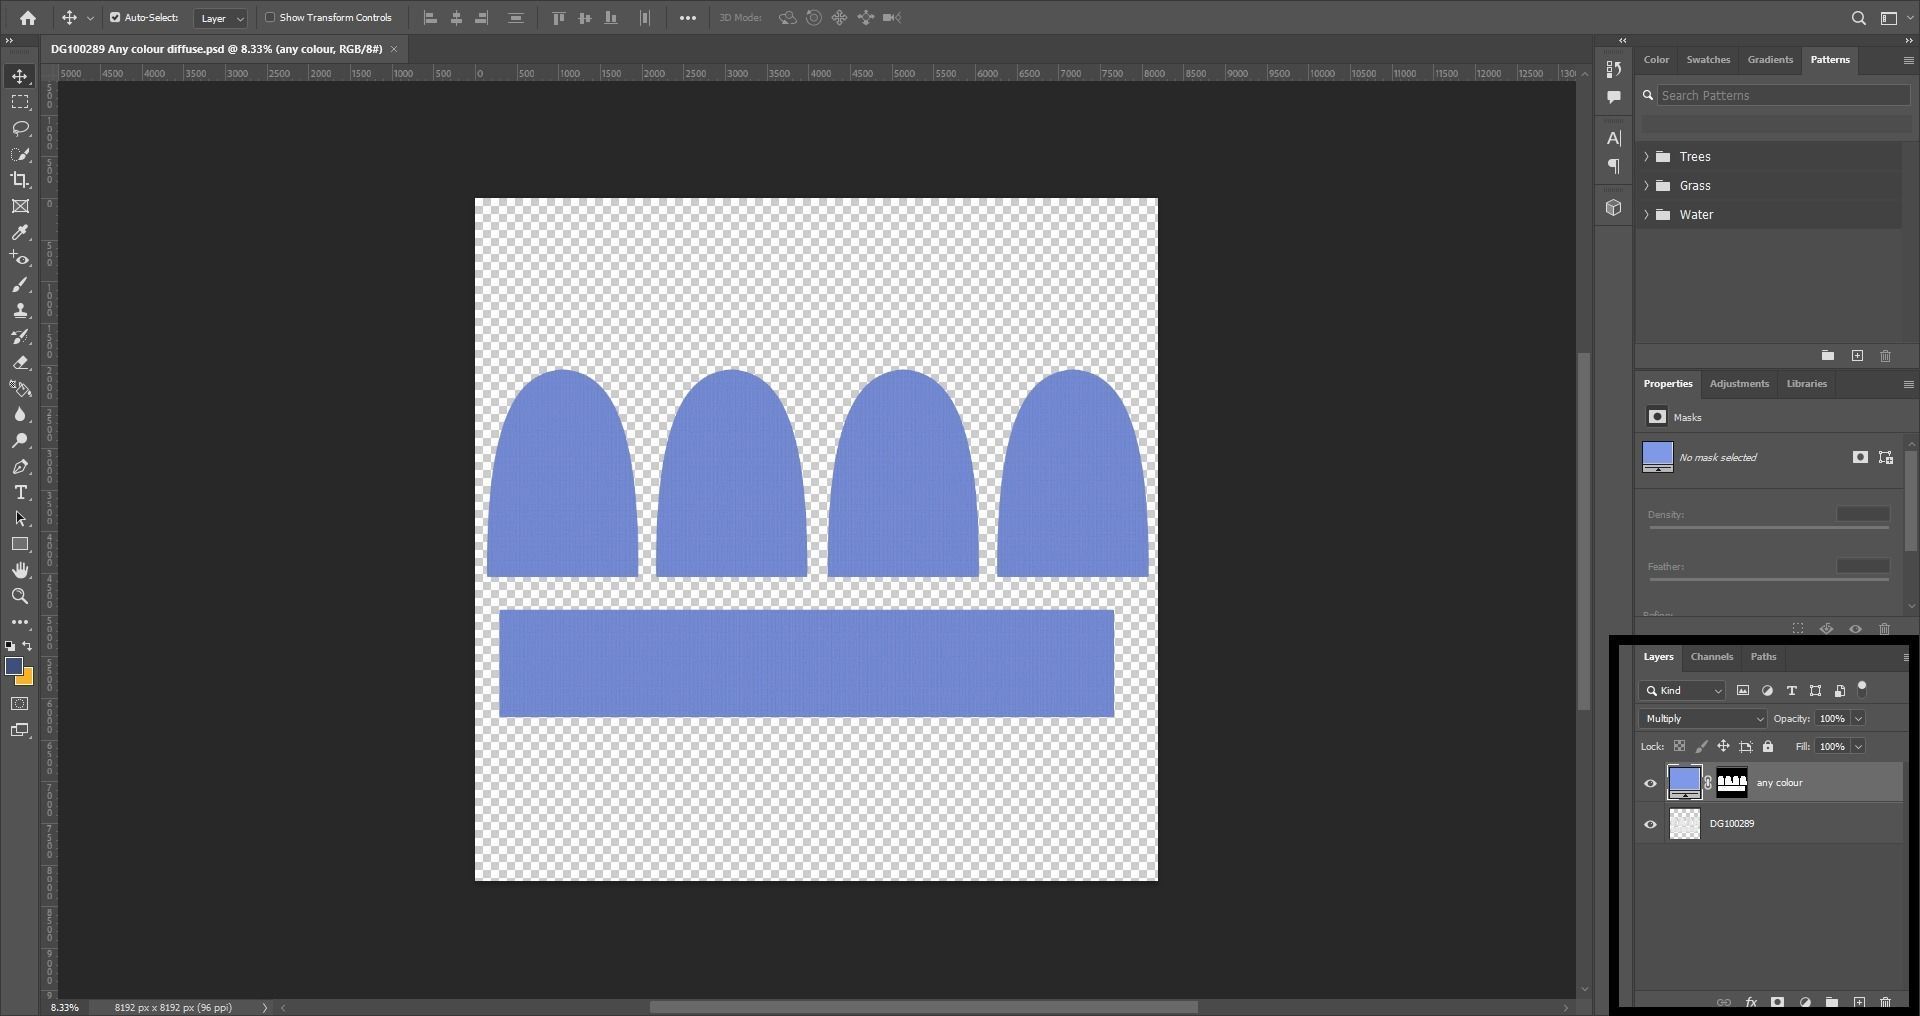Select the Move tool in the left toolbar
The image size is (1920, 1016).
point(20,77)
